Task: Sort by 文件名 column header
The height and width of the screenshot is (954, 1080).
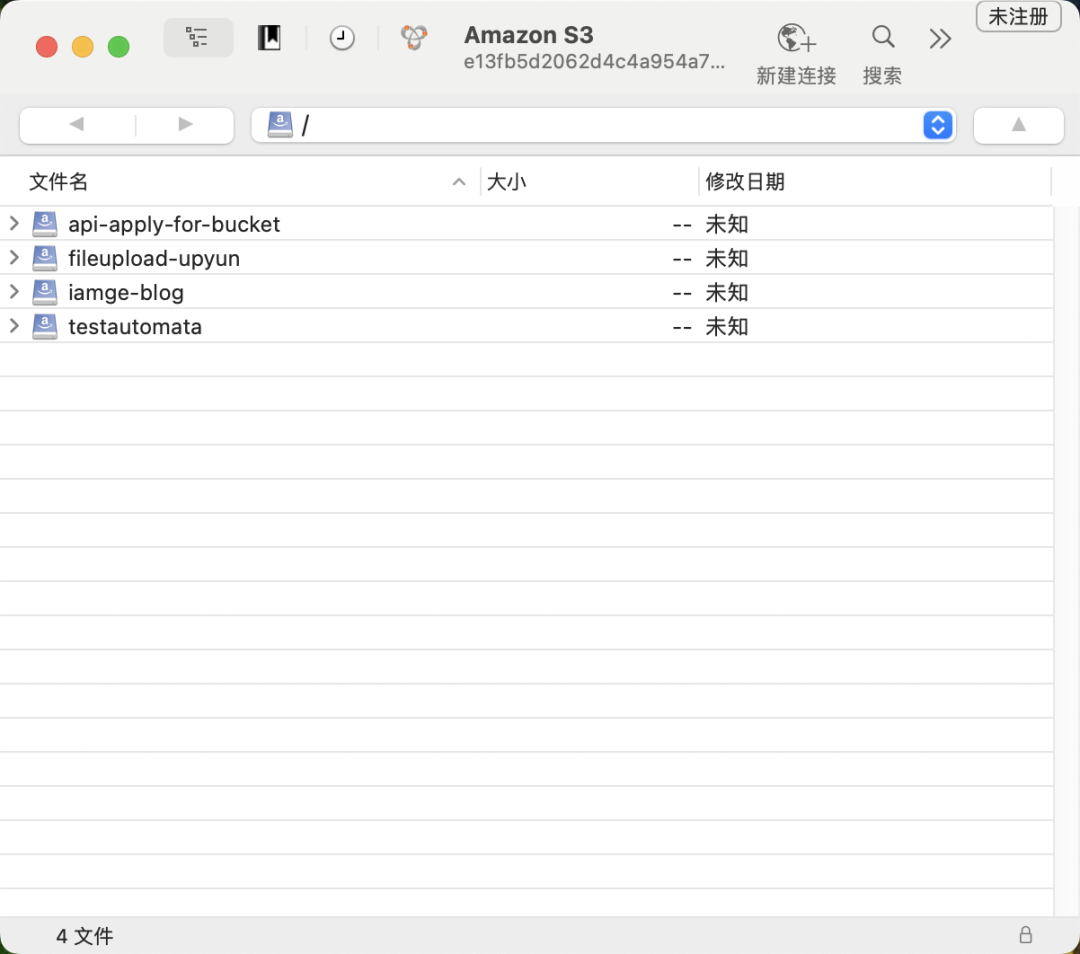Action: [59, 182]
